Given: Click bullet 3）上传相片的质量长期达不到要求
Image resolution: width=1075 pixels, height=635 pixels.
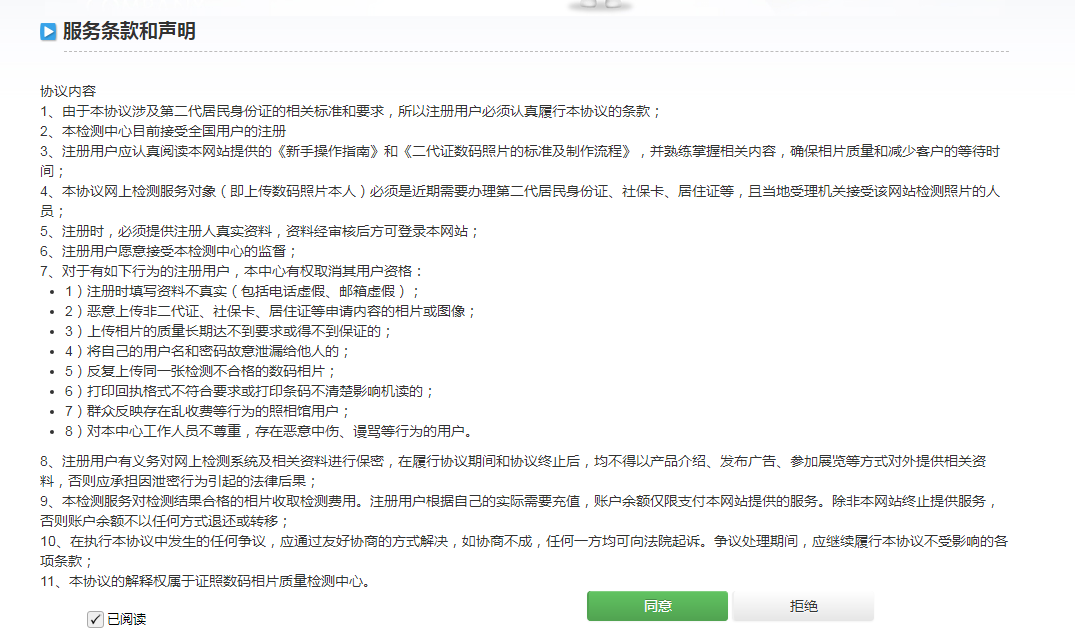Looking at the screenshot, I should (228, 331).
